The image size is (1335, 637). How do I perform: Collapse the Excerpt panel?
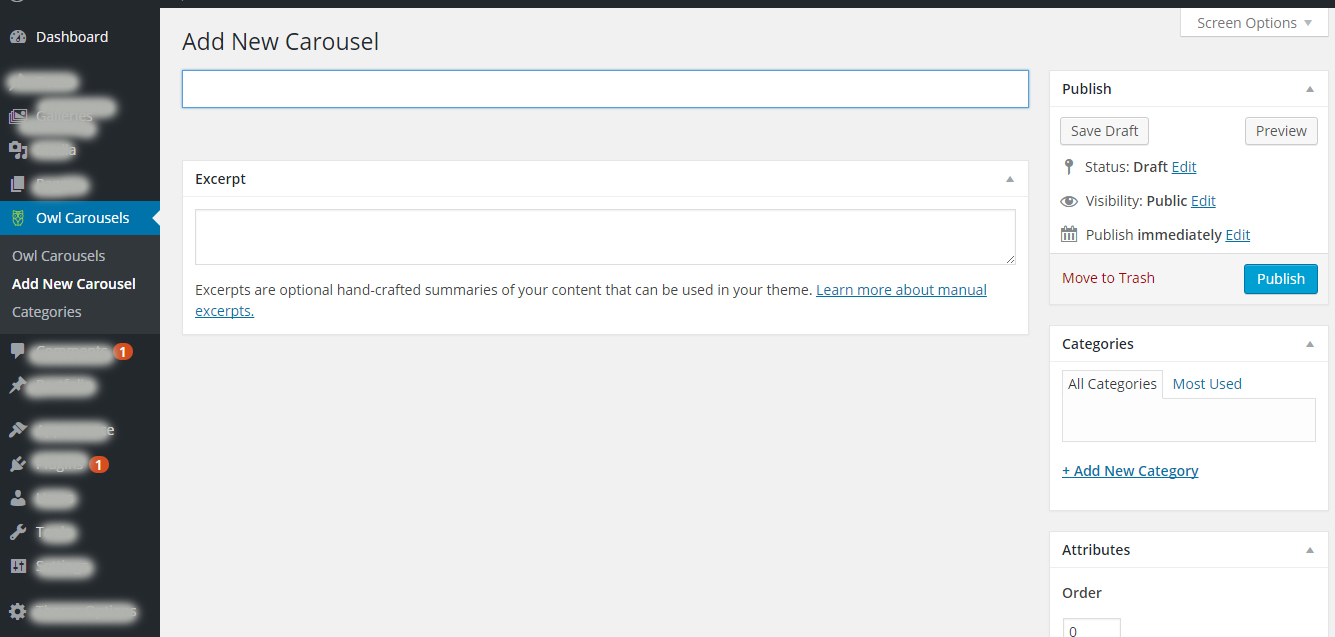tap(1010, 179)
